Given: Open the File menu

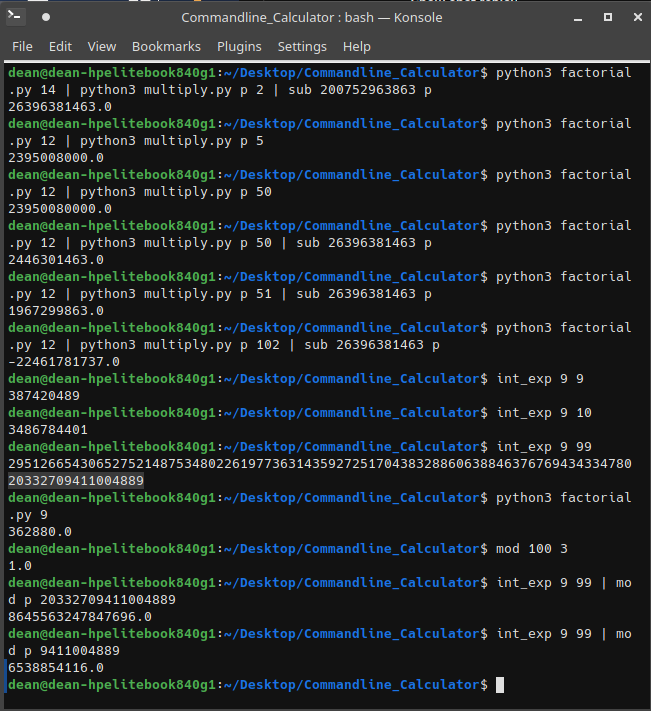Looking at the screenshot, I should (22, 46).
